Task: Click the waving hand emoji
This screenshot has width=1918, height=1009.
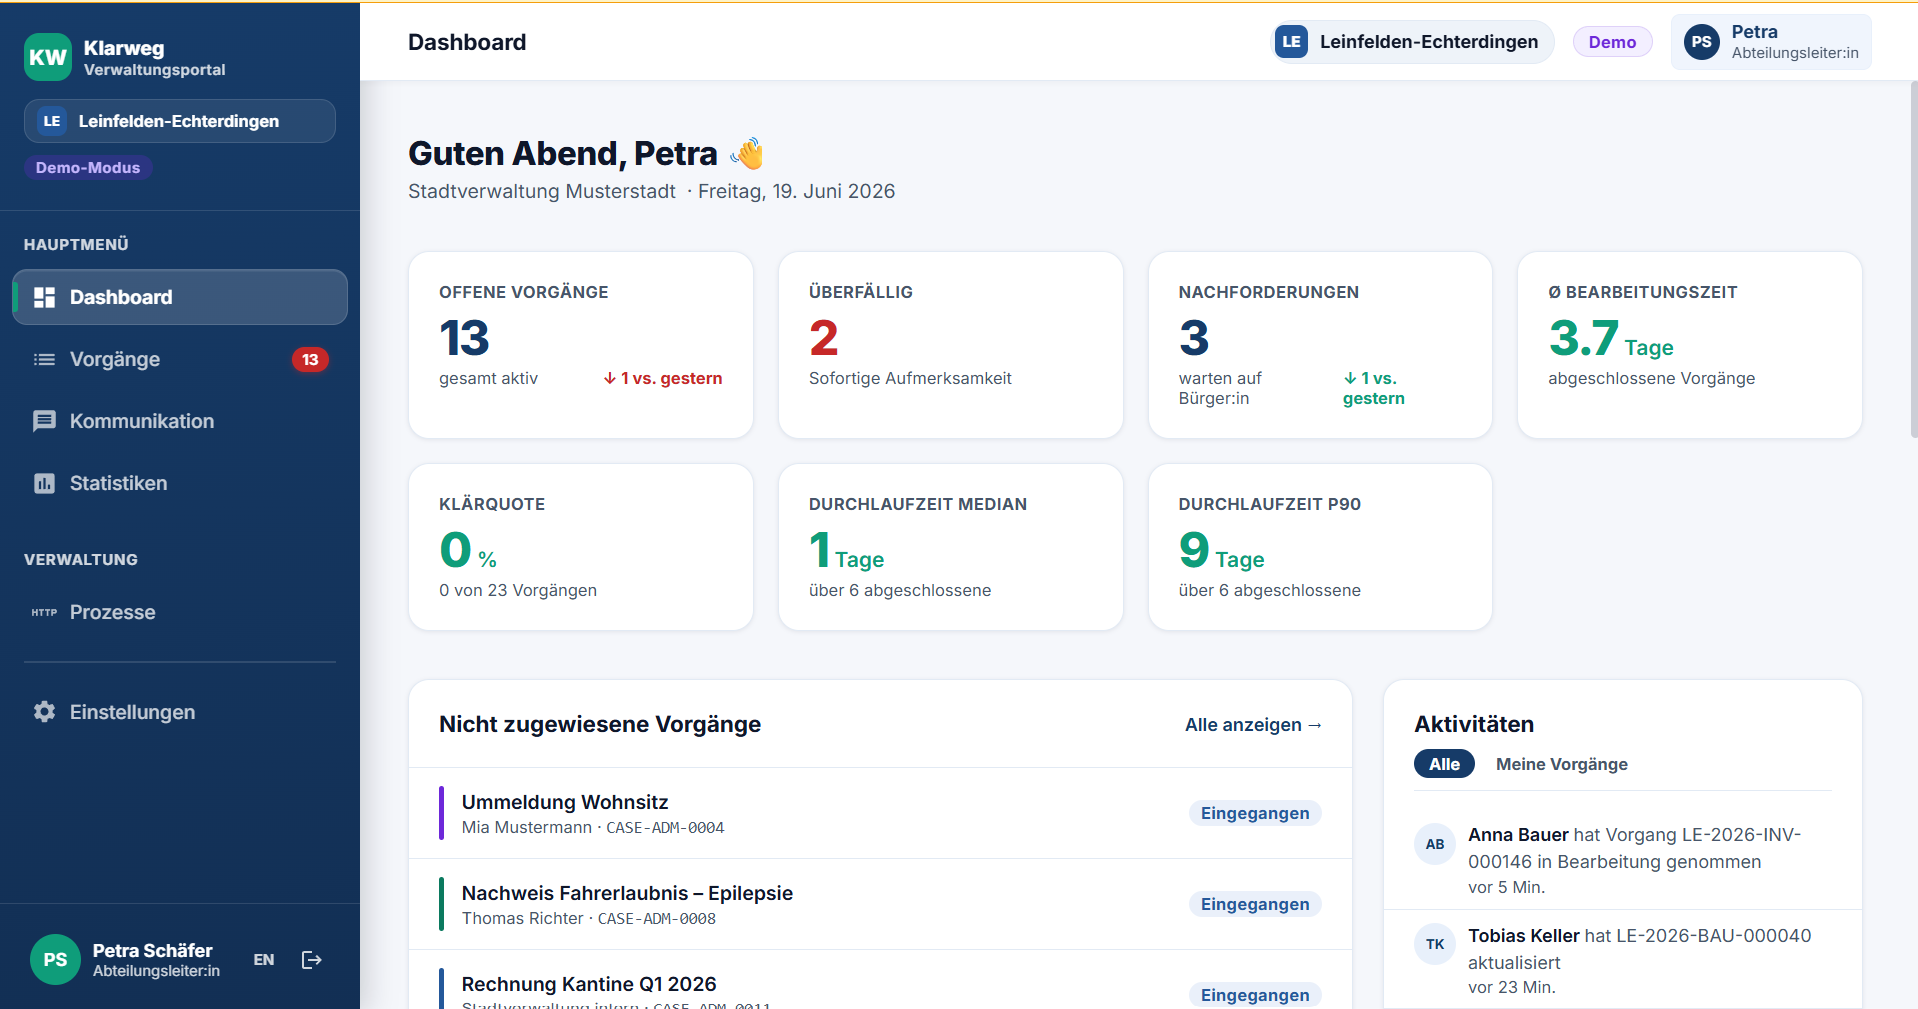Action: tap(747, 153)
